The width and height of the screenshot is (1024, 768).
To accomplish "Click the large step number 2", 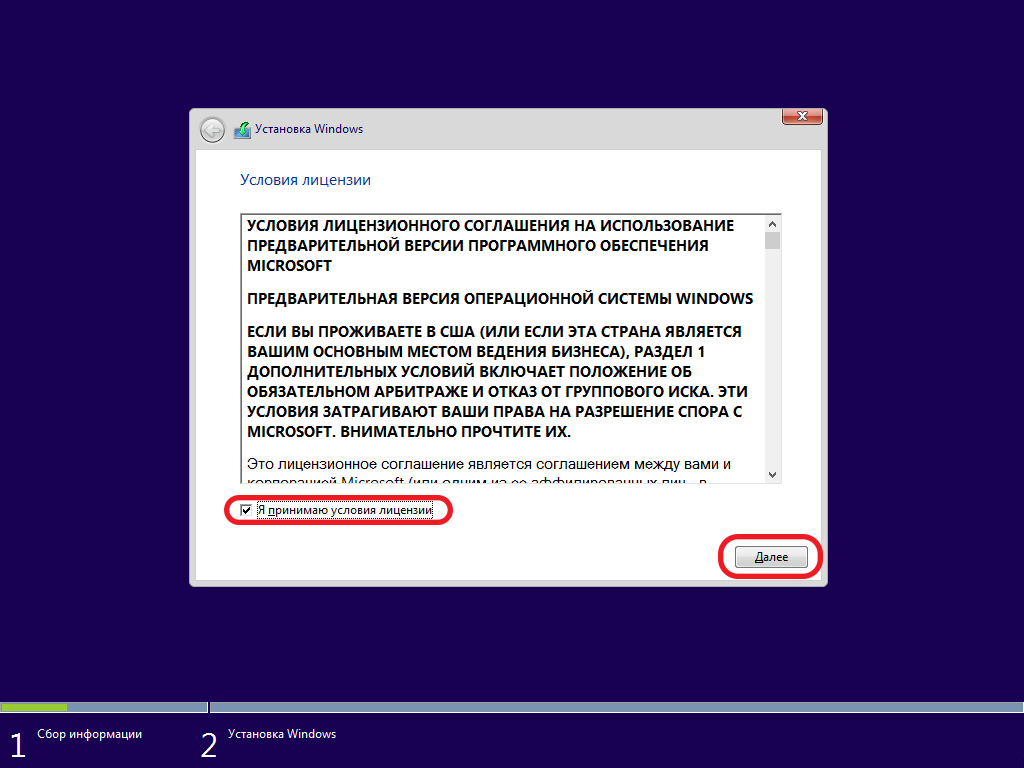I will tap(209, 744).
